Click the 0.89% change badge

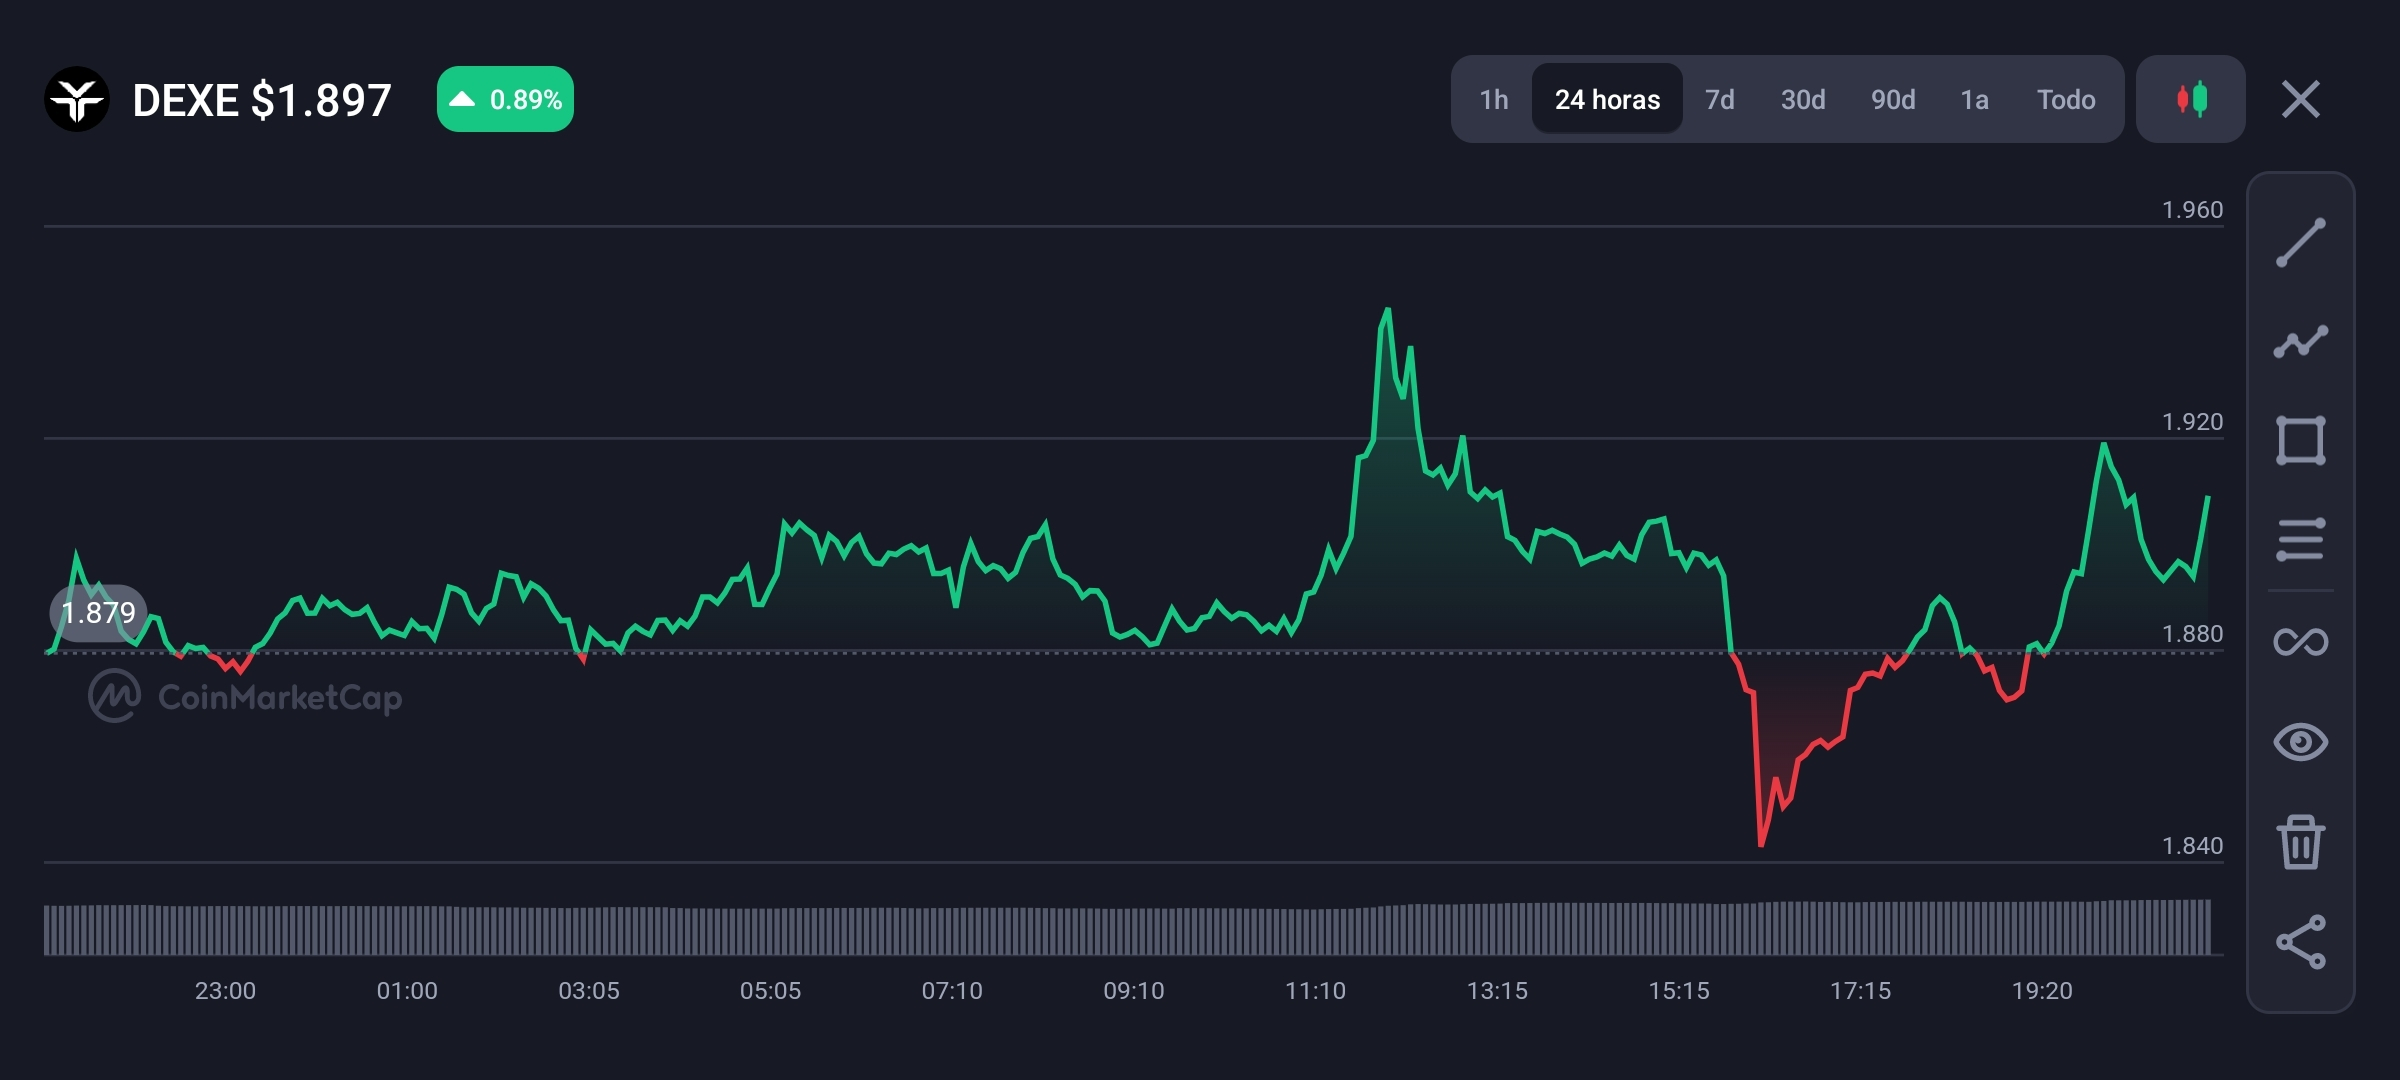[x=505, y=99]
